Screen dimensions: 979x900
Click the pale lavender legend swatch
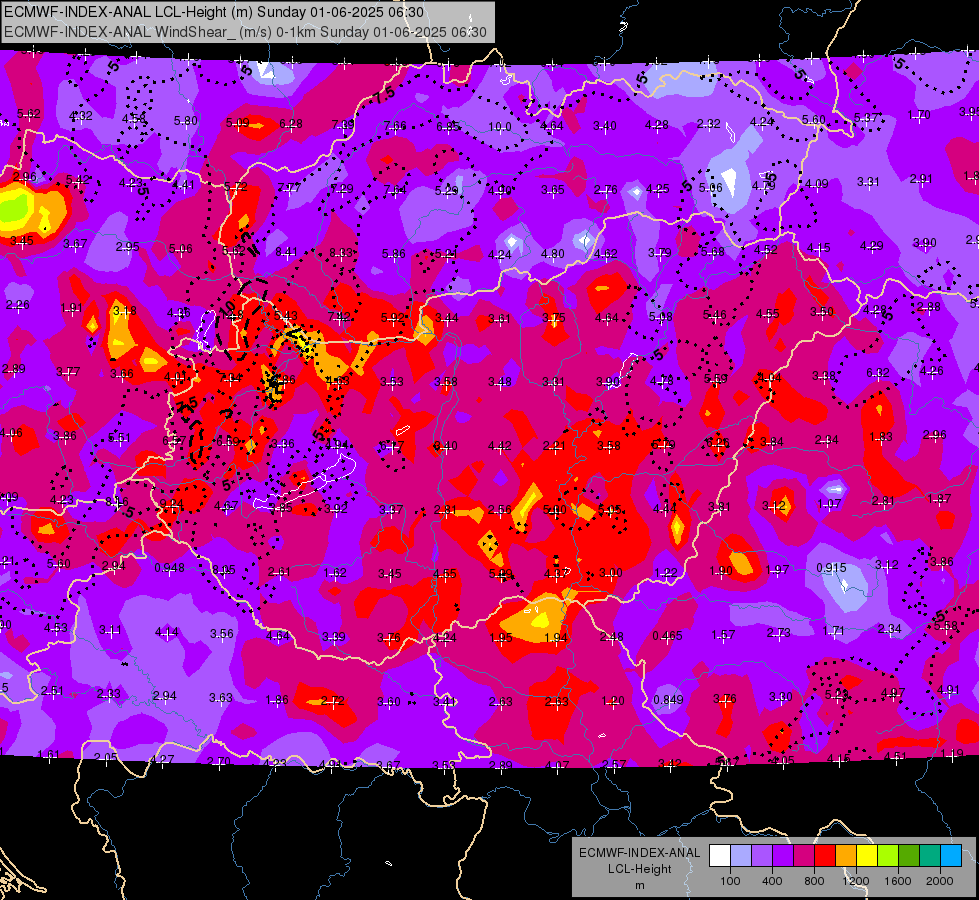click(741, 855)
